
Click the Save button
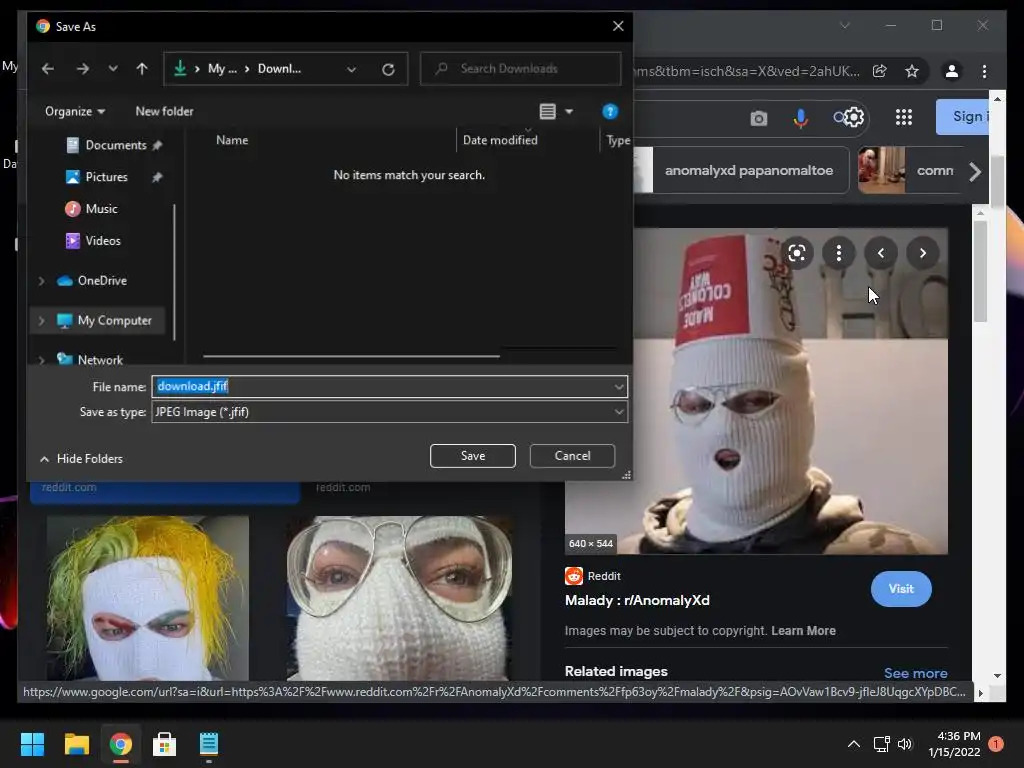click(473, 456)
